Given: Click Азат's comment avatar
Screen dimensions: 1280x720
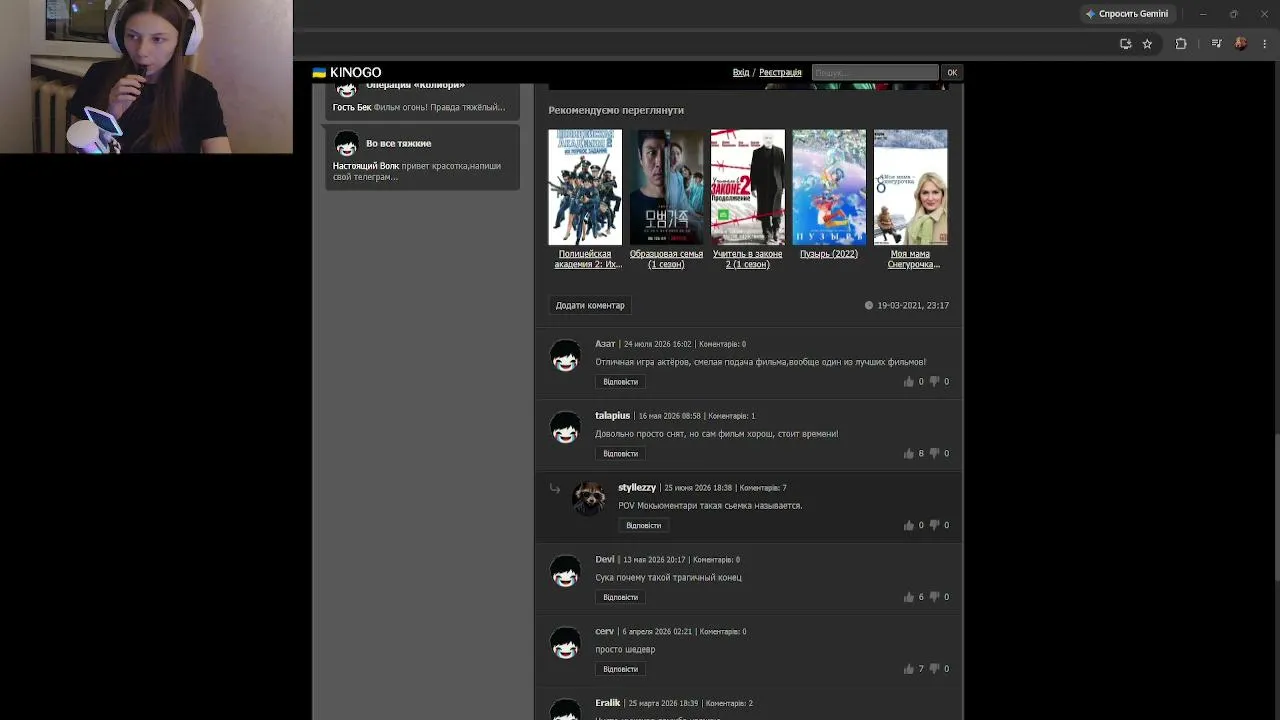Looking at the screenshot, I should point(565,356).
